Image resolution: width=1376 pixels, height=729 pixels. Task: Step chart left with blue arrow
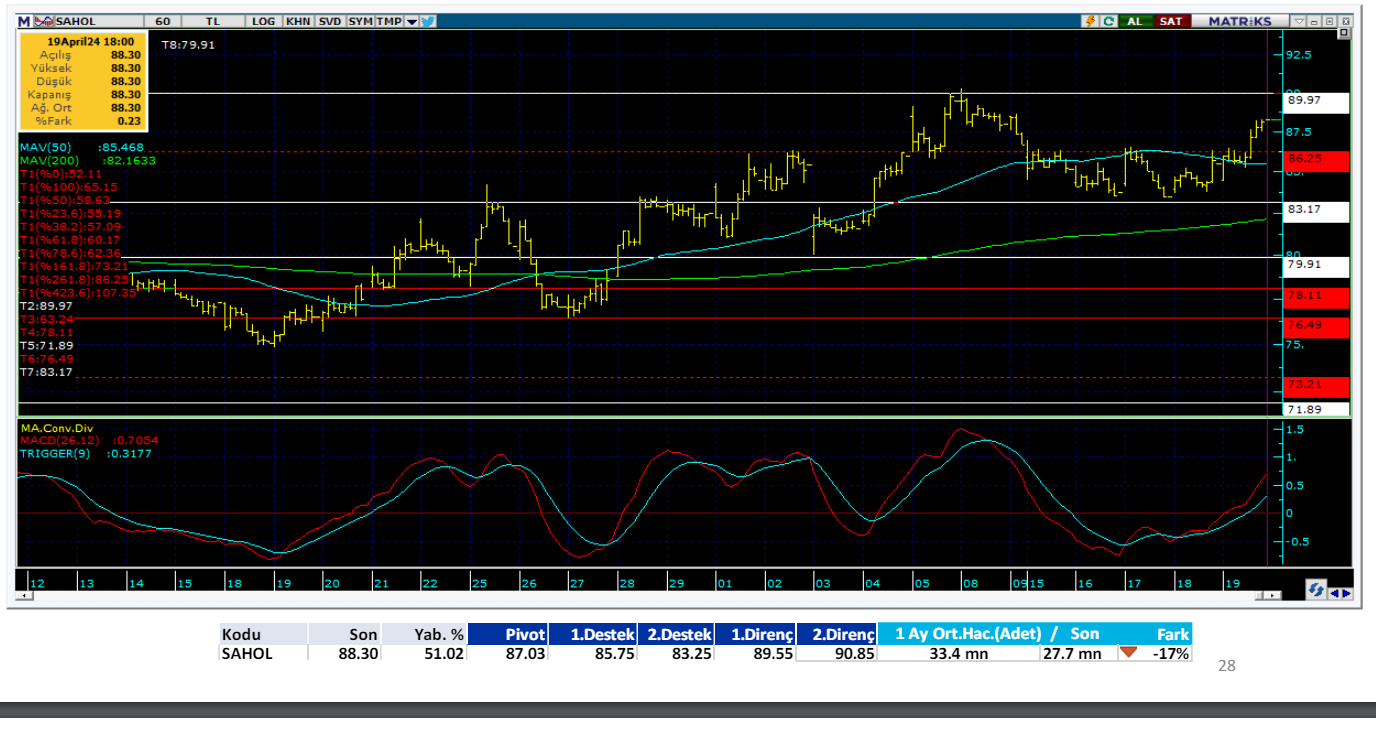coord(1333,592)
